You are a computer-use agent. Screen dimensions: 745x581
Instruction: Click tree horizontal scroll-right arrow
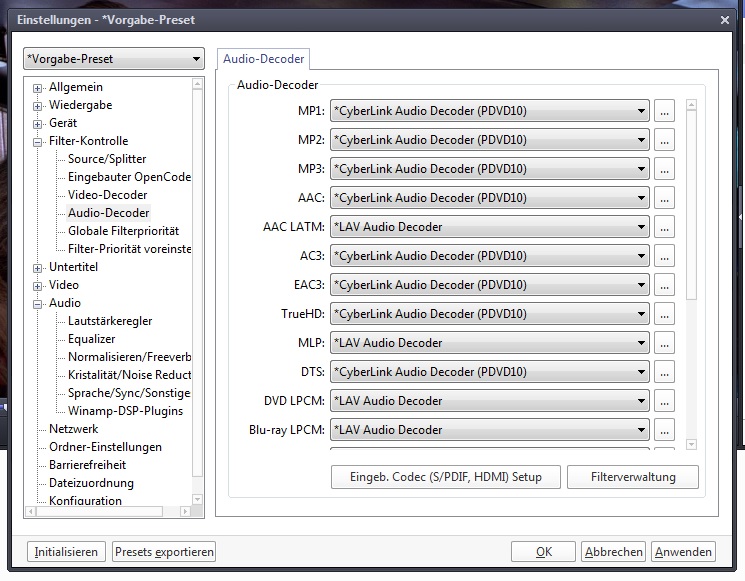(185, 512)
